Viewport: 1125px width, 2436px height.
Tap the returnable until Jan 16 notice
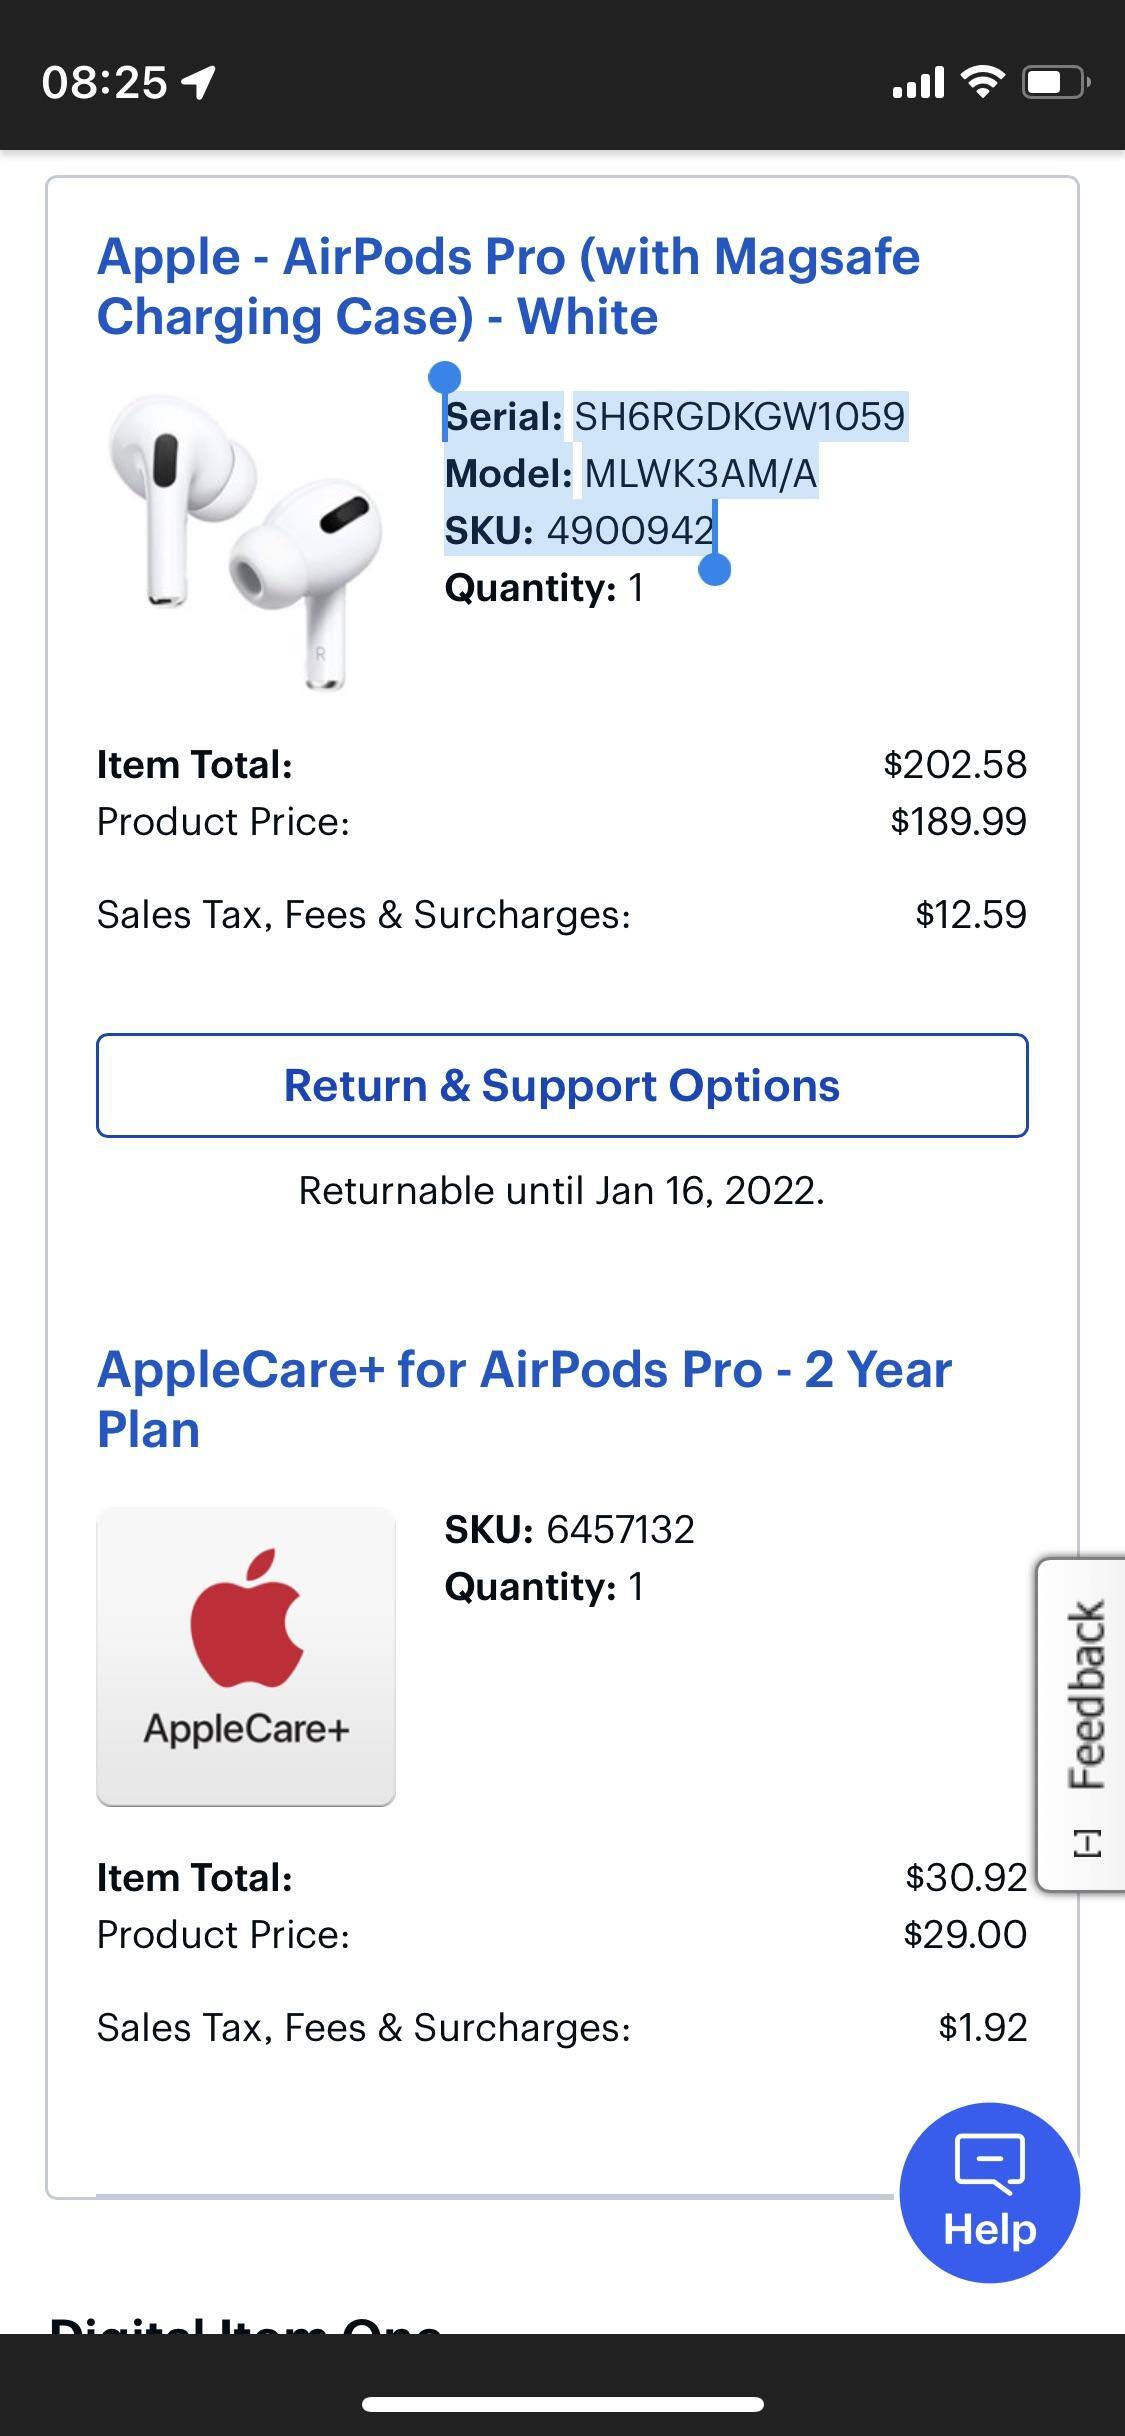562,1190
